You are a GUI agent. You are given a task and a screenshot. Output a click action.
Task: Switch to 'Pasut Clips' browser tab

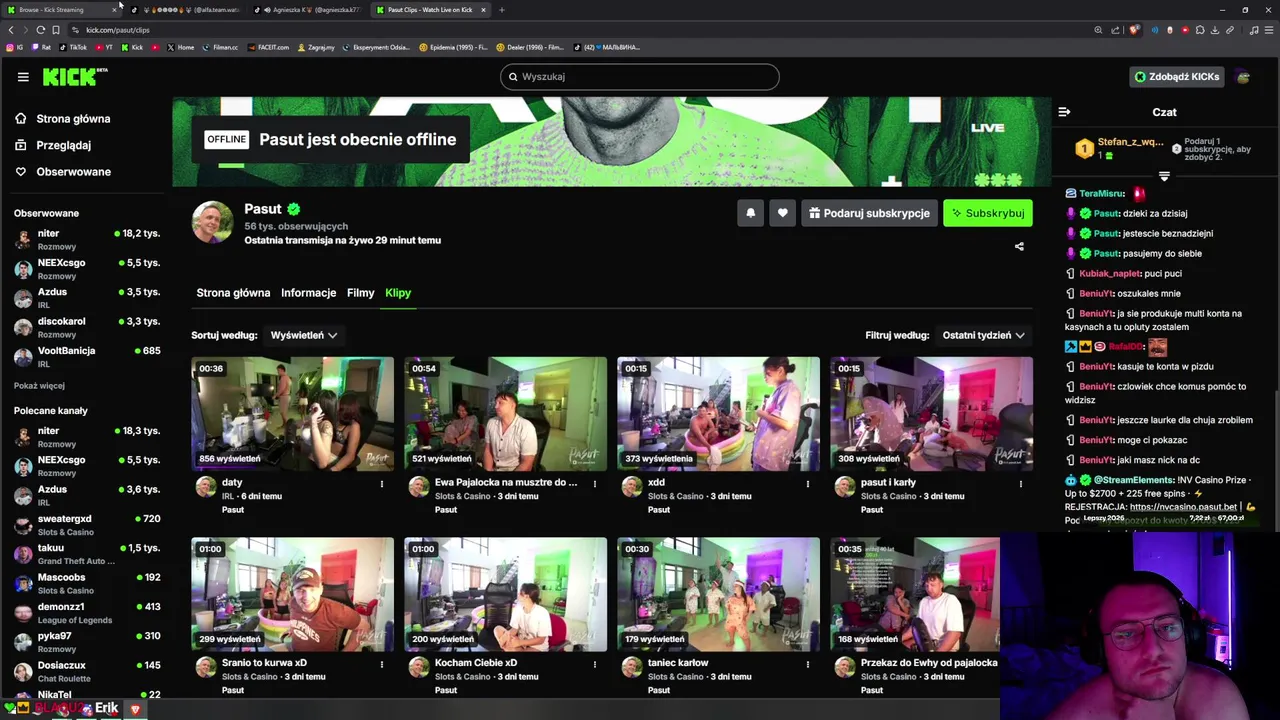click(x=430, y=10)
